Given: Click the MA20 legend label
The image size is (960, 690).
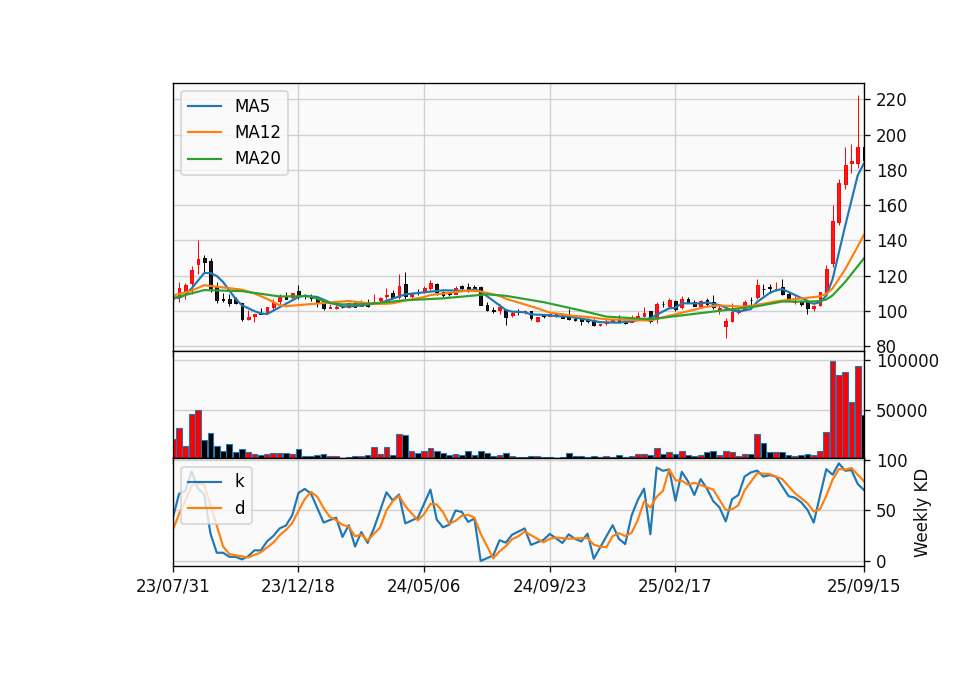Looking at the screenshot, I should coord(257,158).
